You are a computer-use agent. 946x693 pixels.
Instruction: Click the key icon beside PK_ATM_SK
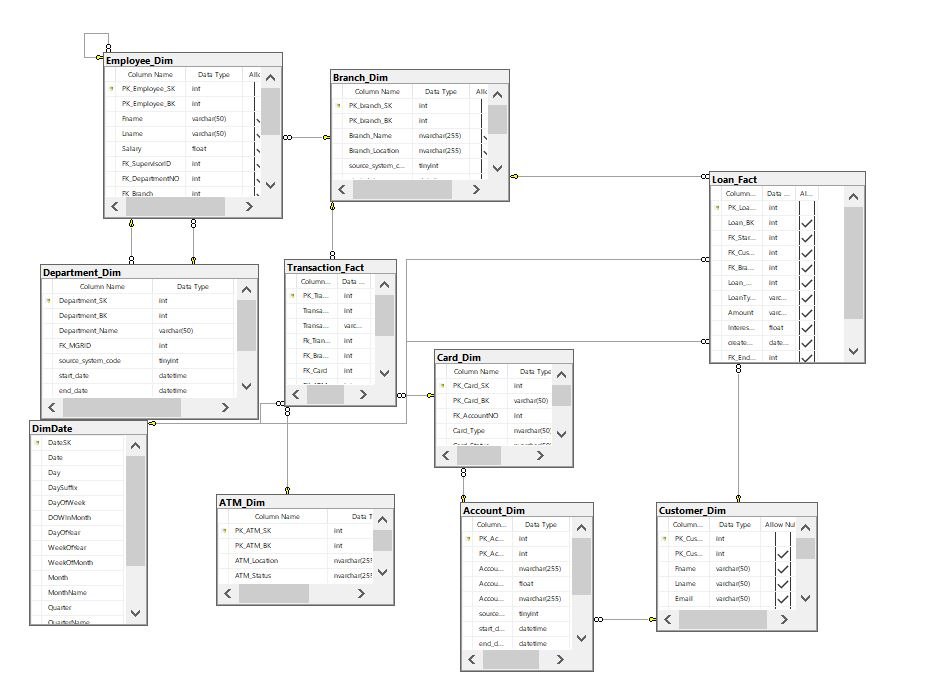(224, 531)
